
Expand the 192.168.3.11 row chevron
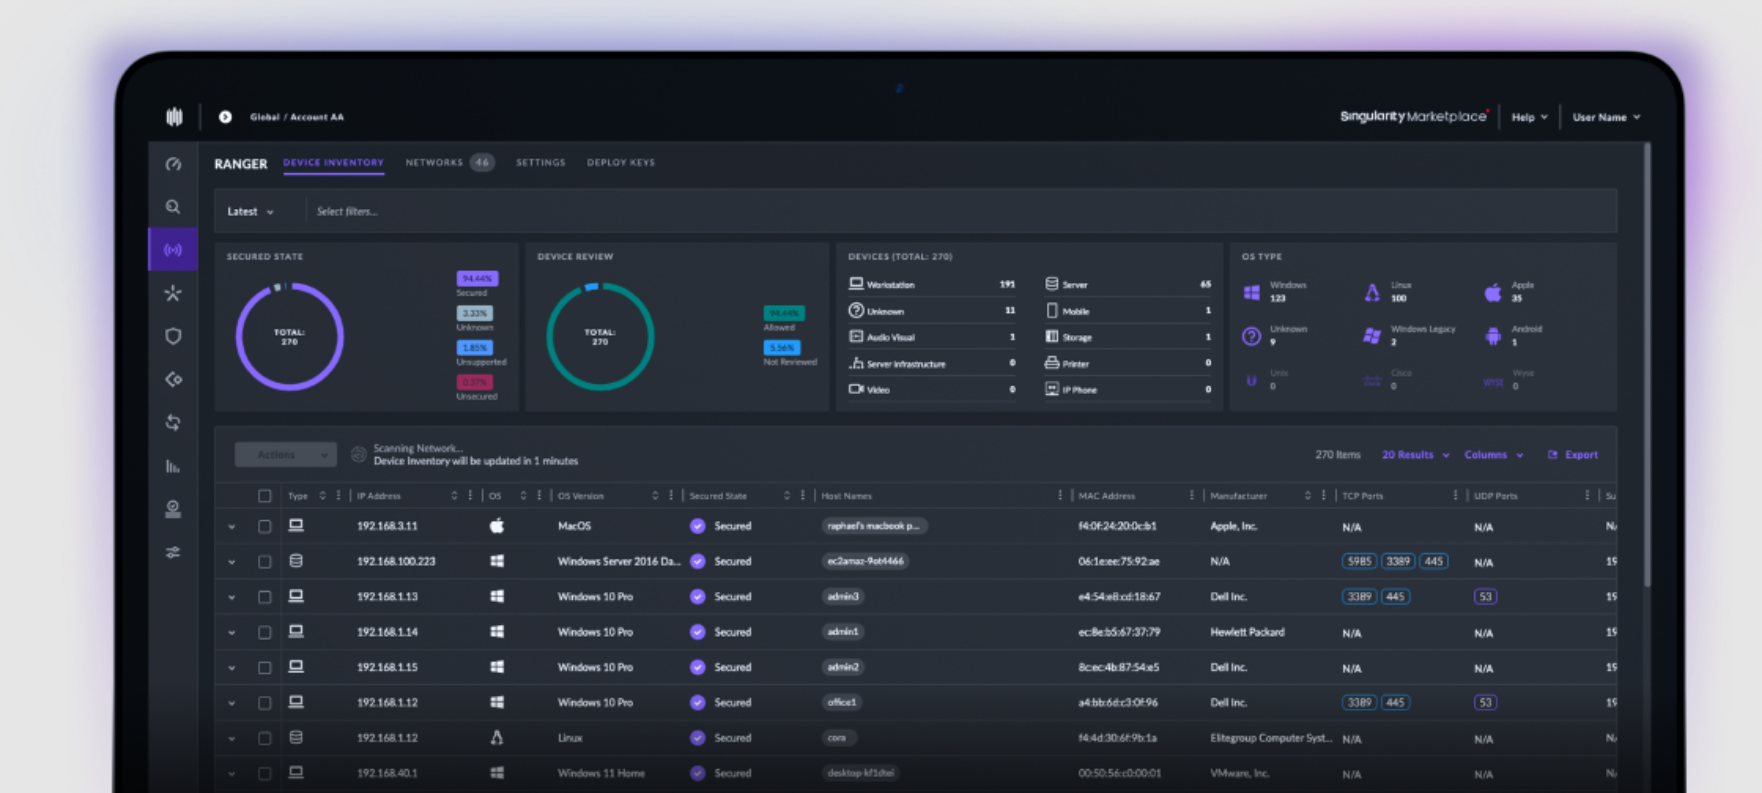click(x=232, y=527)
